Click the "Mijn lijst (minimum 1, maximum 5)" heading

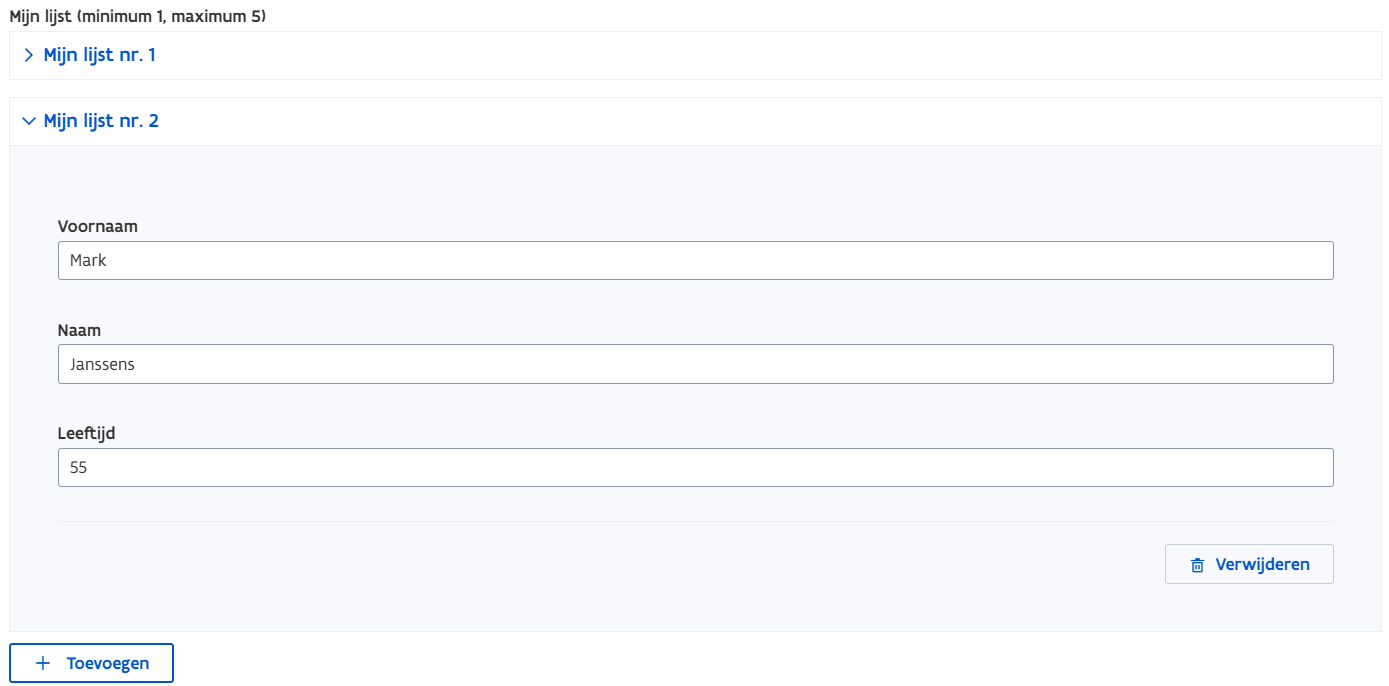138,17
